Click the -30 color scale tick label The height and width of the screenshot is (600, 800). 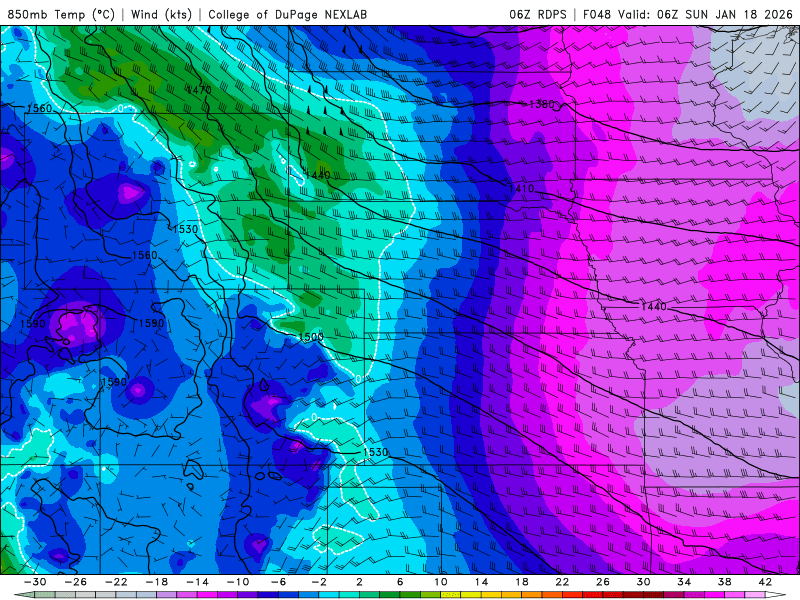point(35,582)
